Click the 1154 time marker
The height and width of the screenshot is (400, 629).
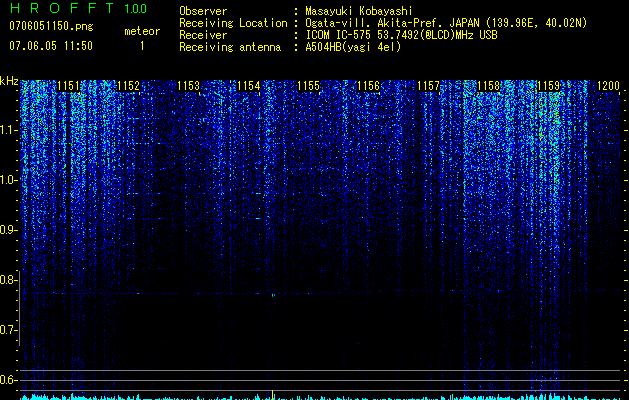pos(248,85)
